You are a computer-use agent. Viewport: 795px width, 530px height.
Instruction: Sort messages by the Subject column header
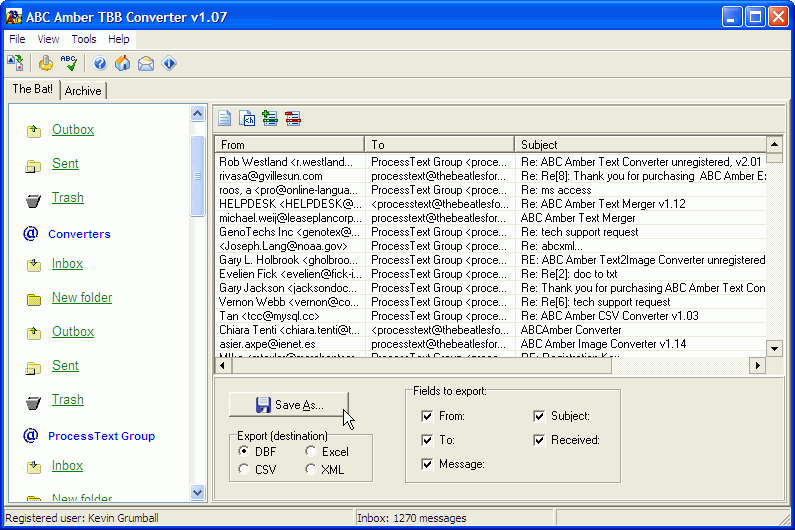click(x=640, y=145)
